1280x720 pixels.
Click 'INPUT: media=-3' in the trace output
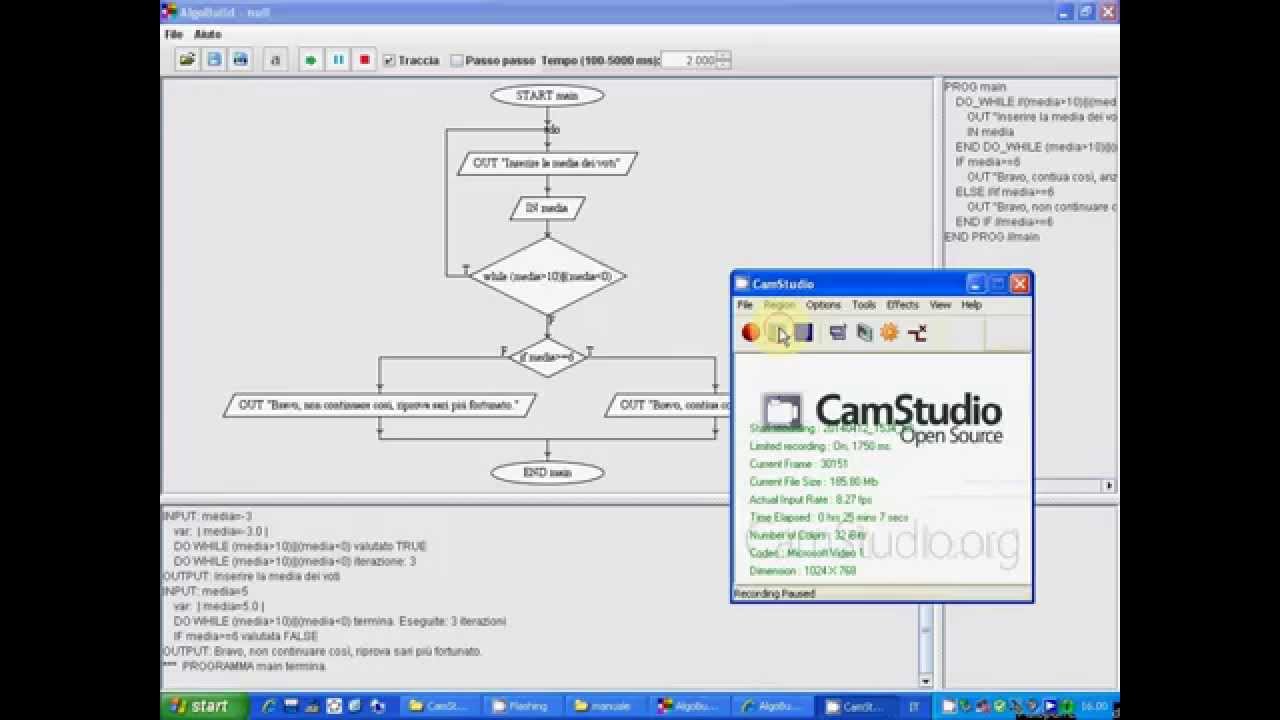(207, 517)
